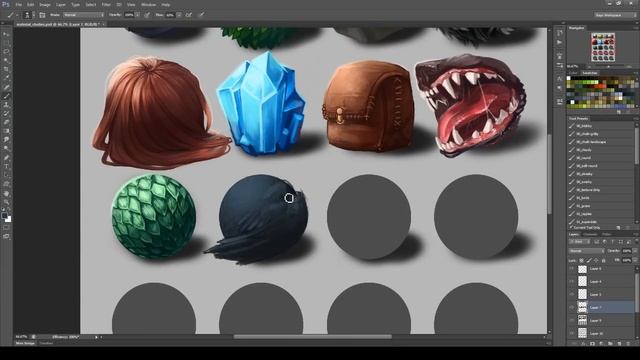
Task: Click the foreground color swatch in the toolbox
Action: [4, 215]
